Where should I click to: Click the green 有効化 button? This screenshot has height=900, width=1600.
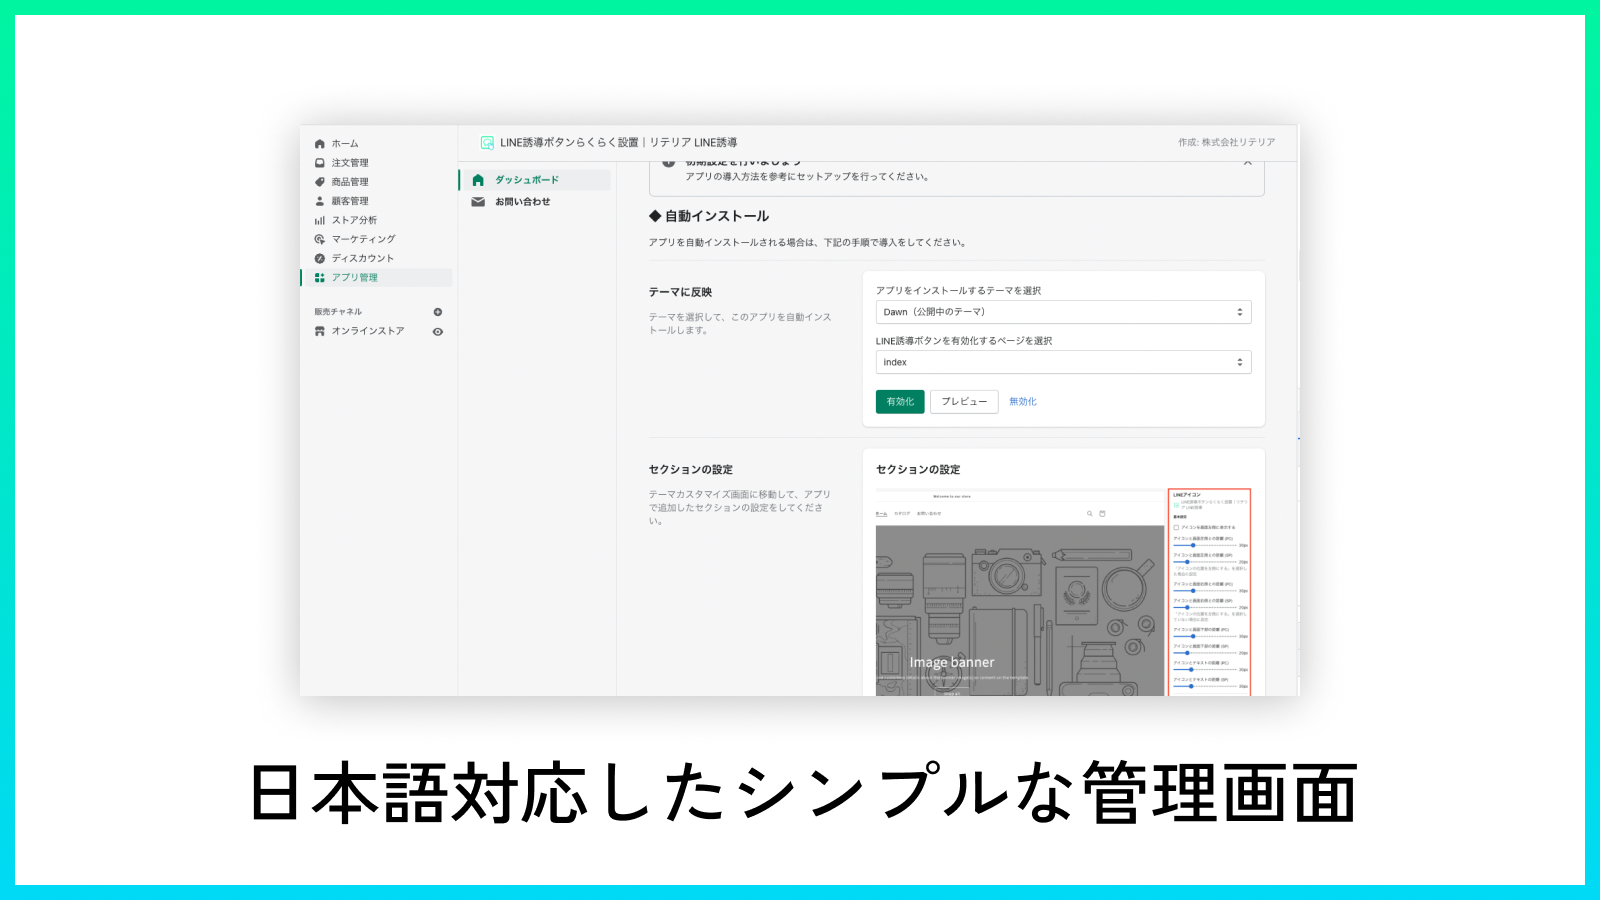(x=900, y=401)
